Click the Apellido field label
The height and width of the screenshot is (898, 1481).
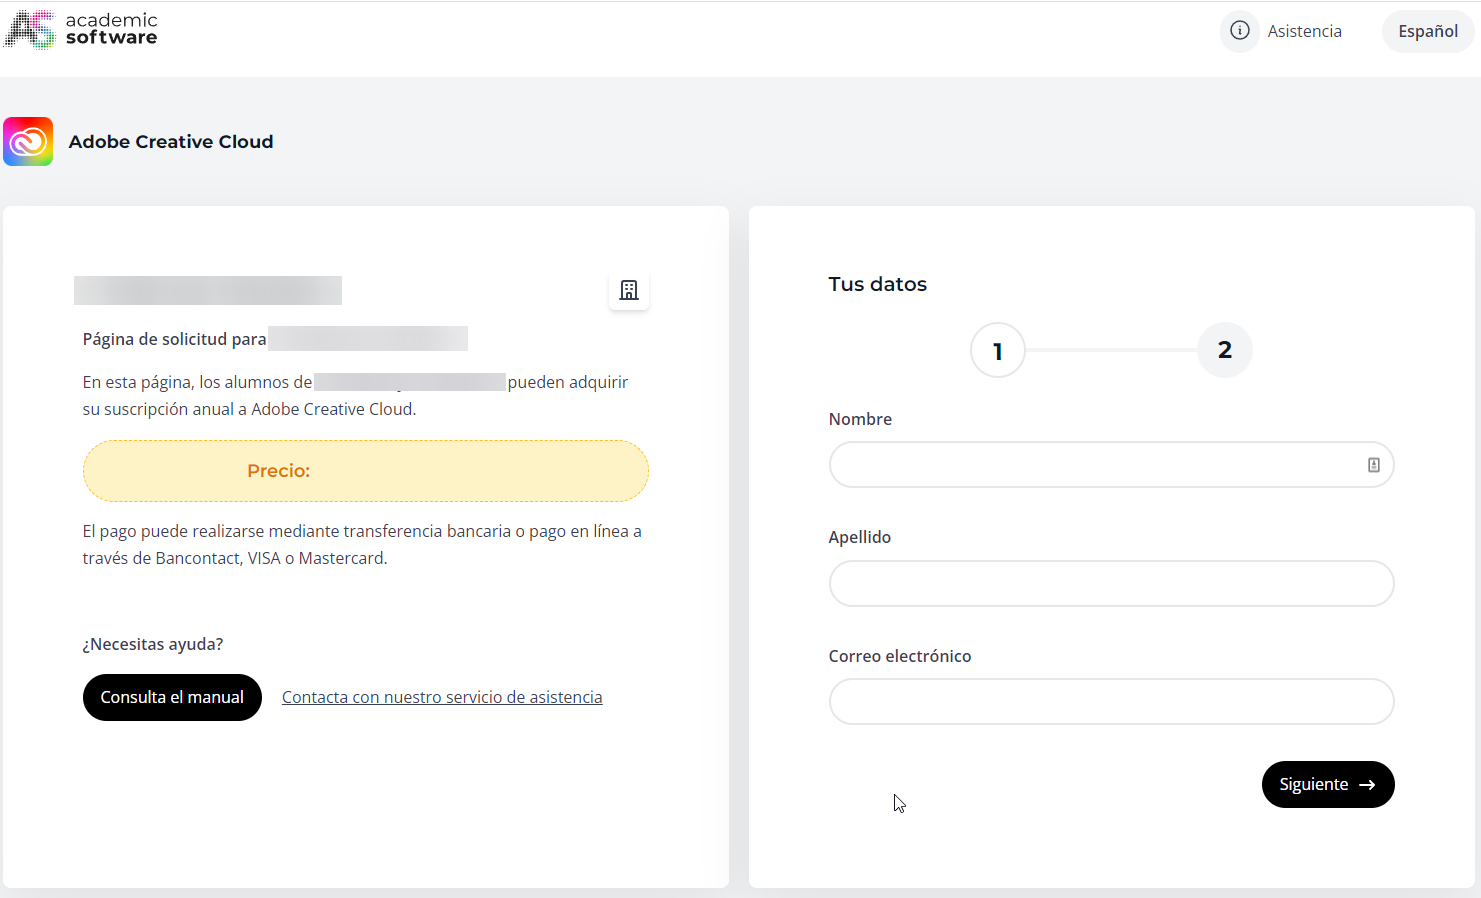tap(860, 537)
